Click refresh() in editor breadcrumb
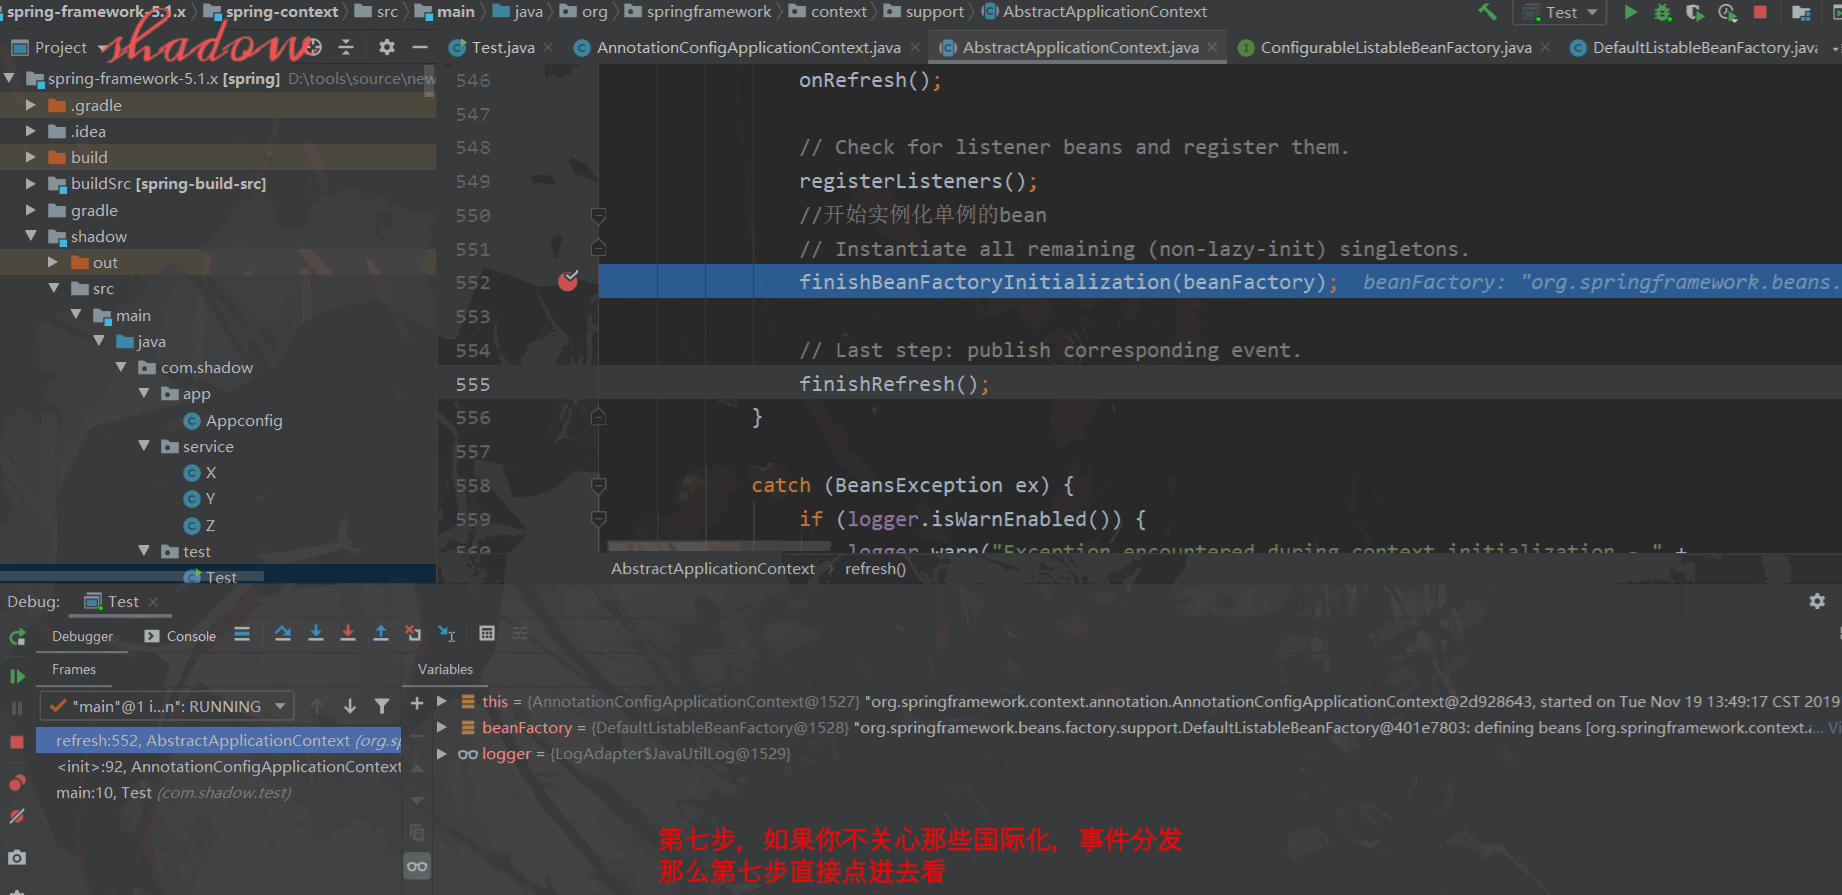Viewport: 1842px width, 895px height. tap(875, 568)
